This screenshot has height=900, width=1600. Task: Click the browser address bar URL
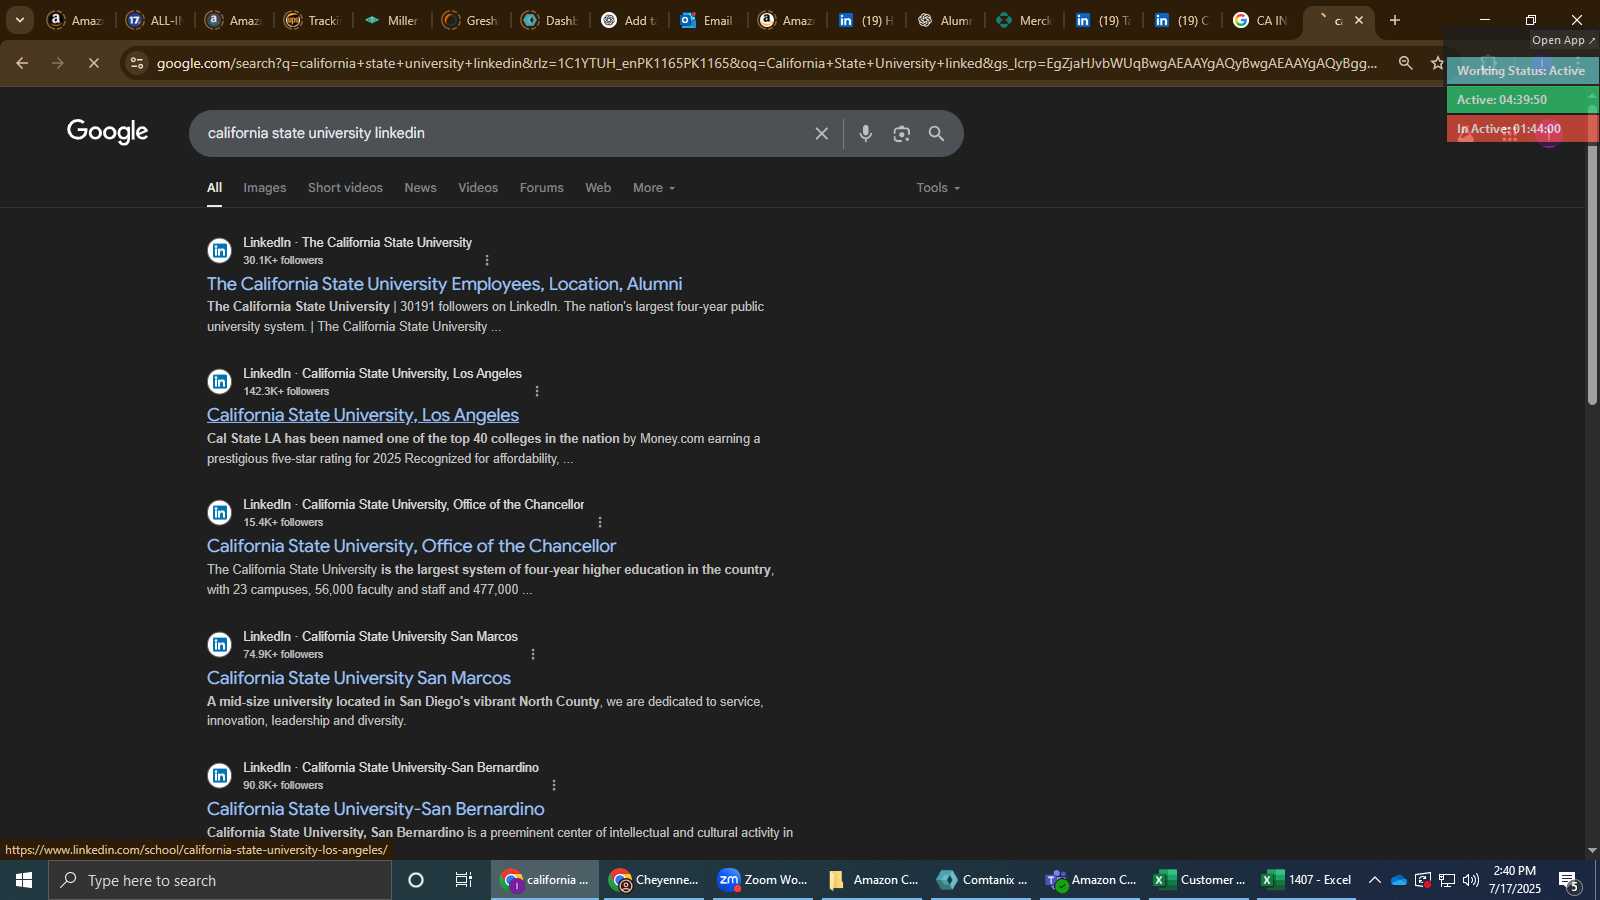767,63
